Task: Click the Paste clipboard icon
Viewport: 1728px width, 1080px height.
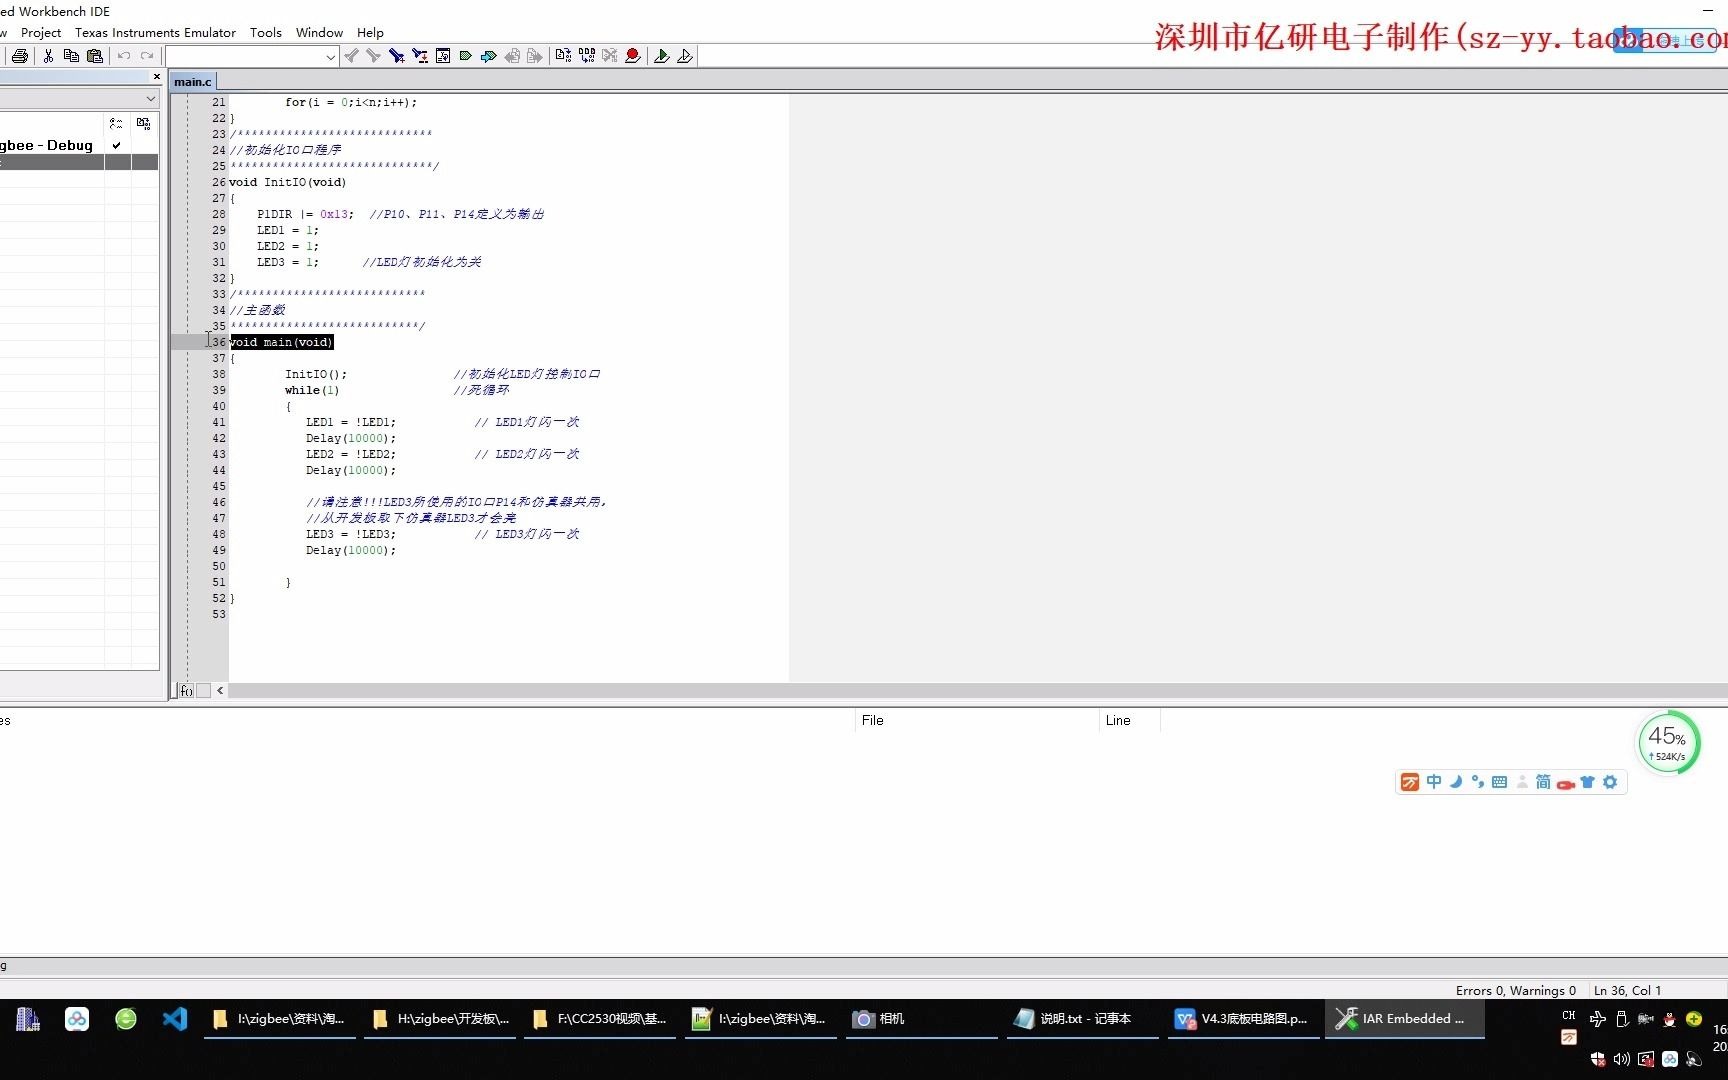Action: pyautogui.click(x=95, y=56)
